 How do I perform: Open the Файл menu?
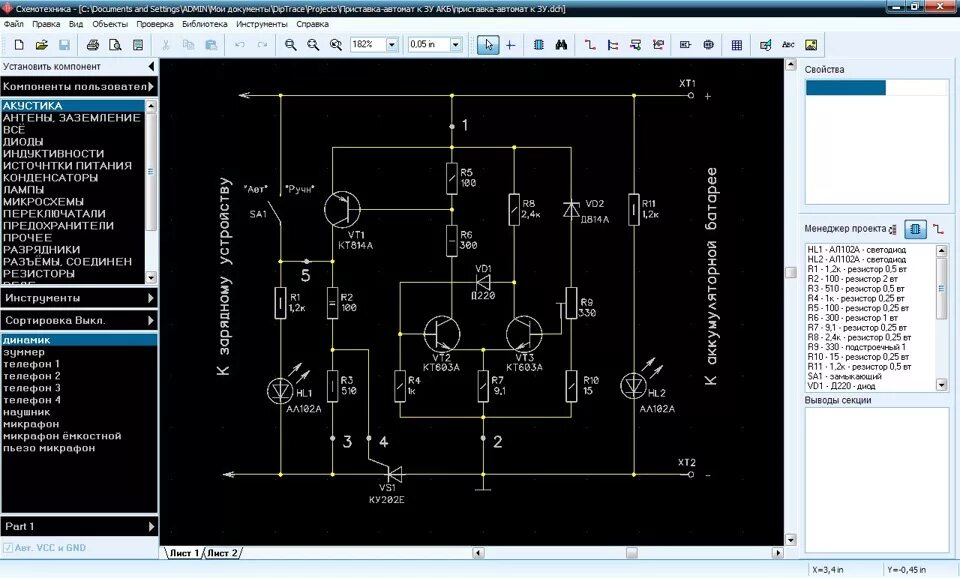coord(13,24)
